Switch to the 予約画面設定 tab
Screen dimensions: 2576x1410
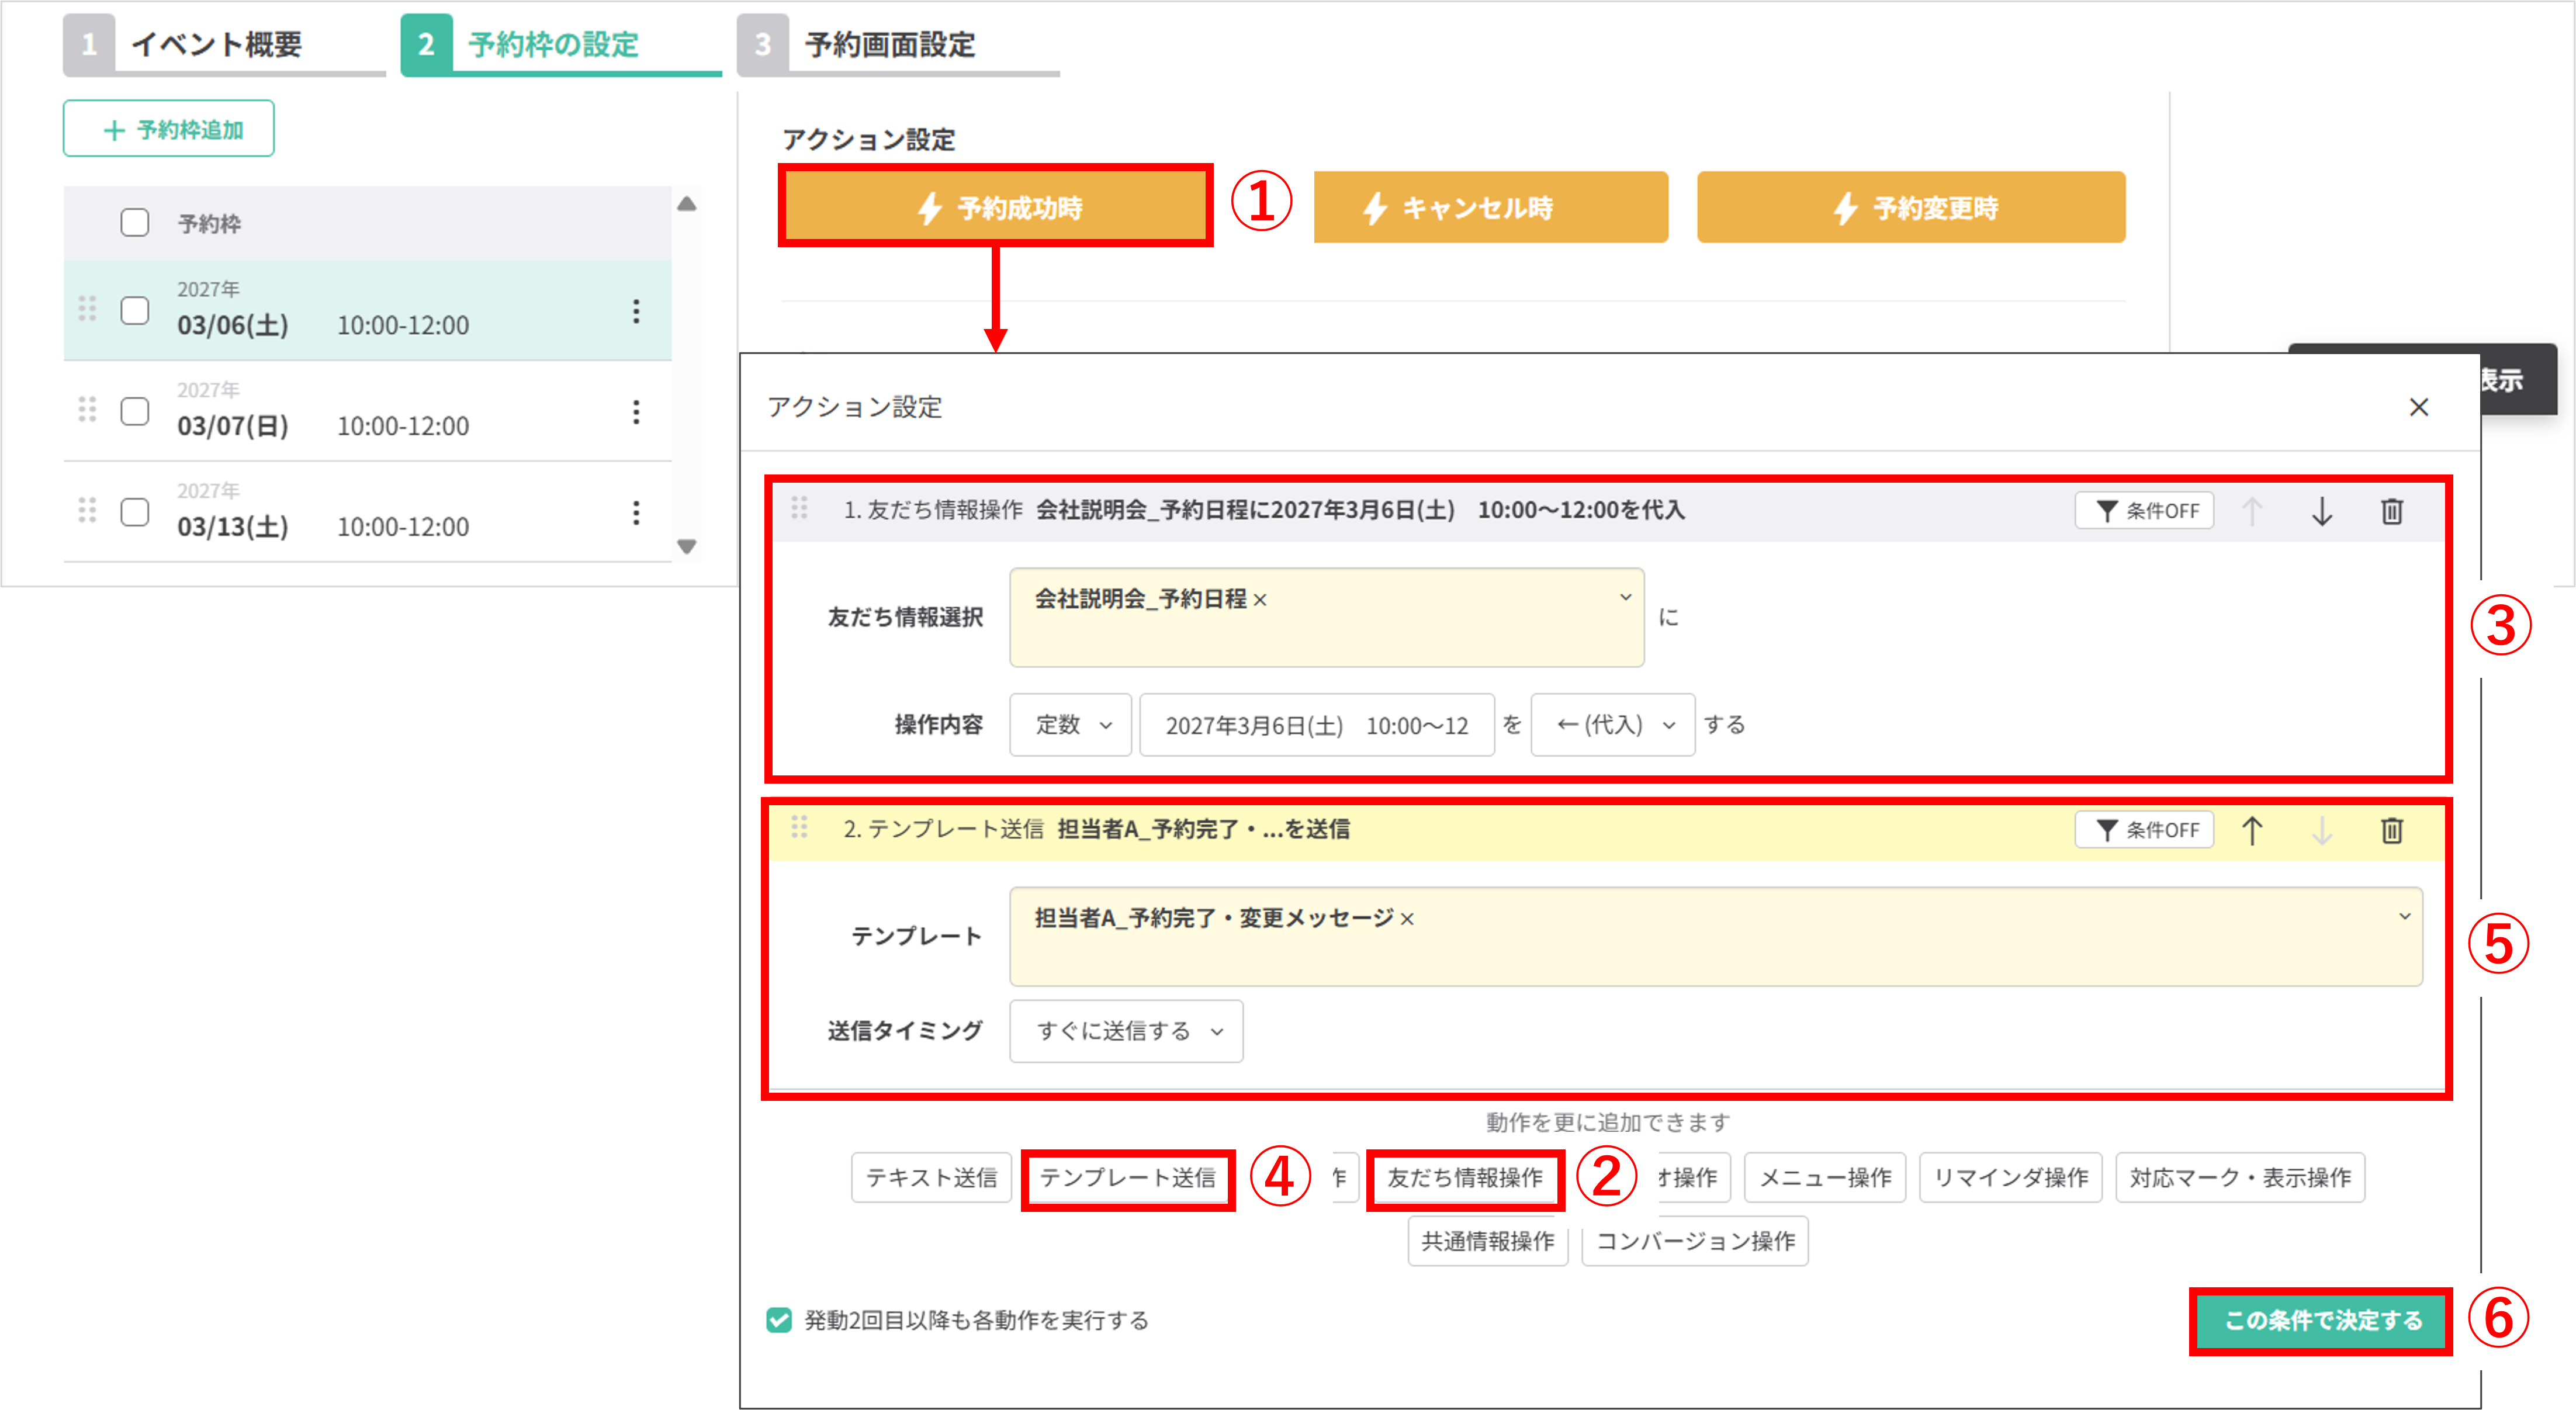(890, 45)
